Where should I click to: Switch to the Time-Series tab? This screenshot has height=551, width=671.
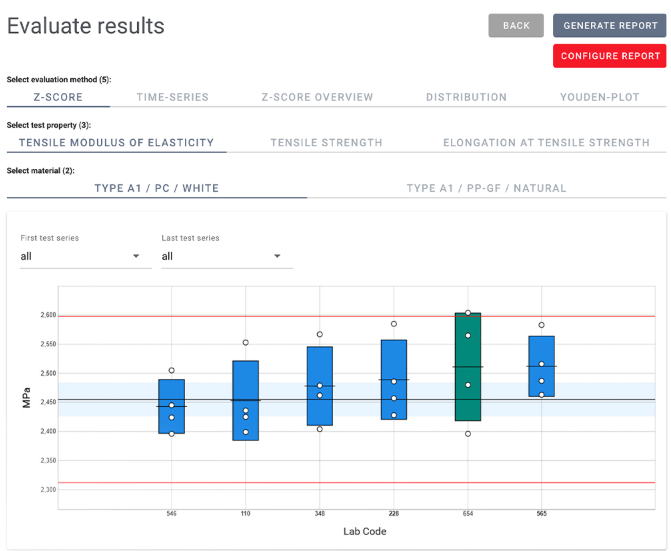click(x=172, y=97)
